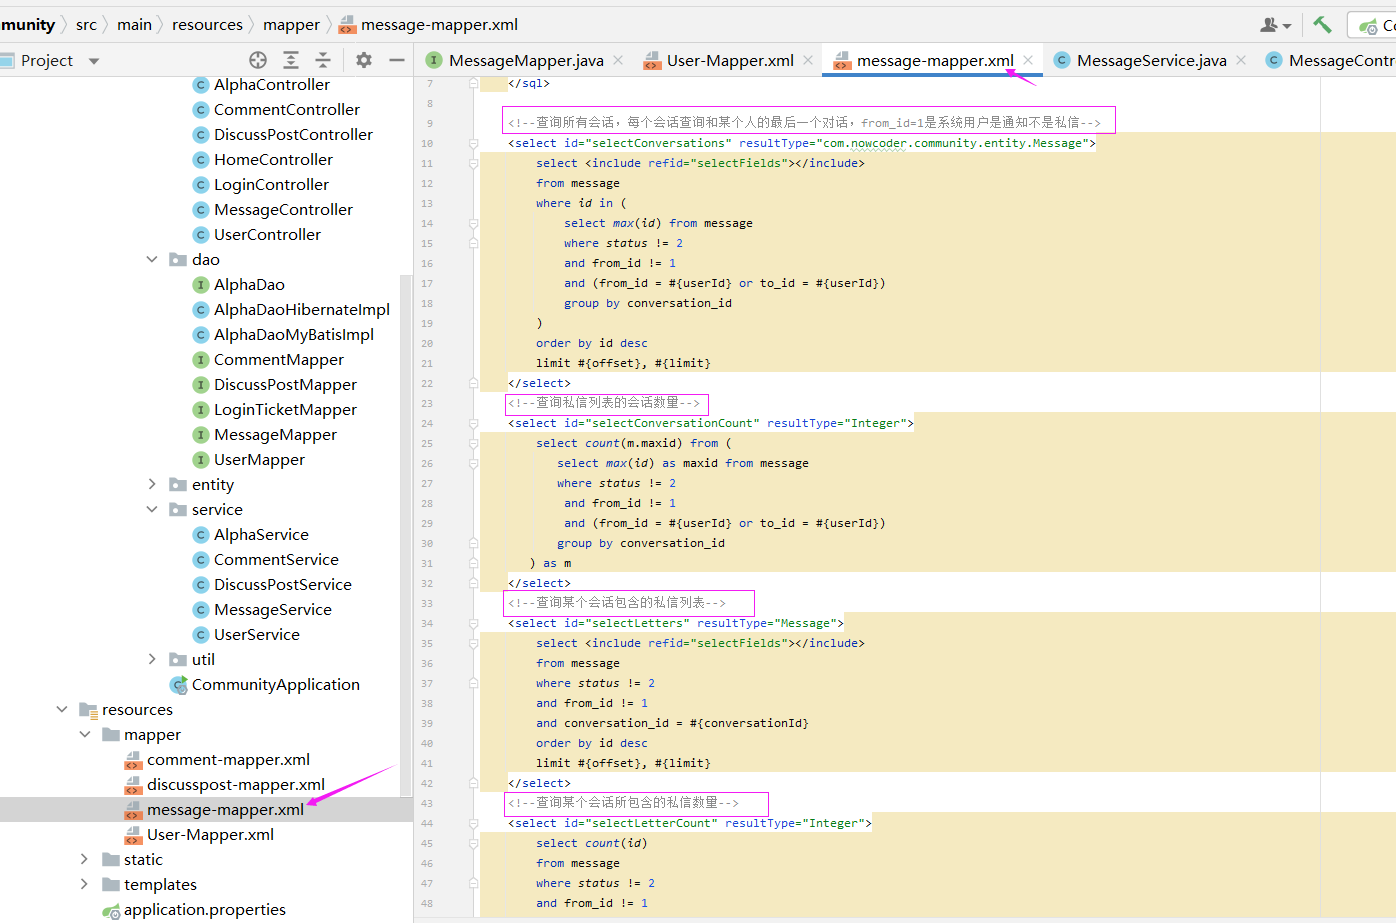1396x923 pixels.
Task: Click message-mapper.xml in the breadcrumb
Action: tap(439, 24)
